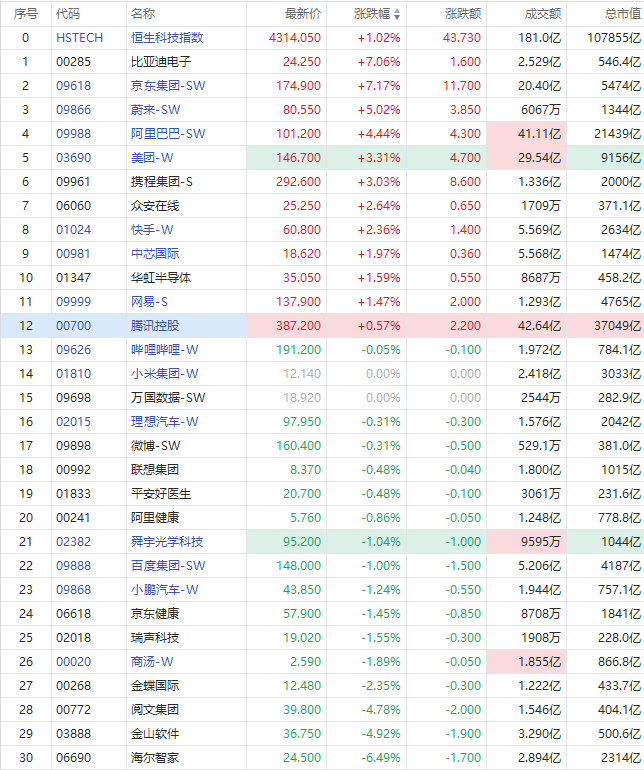
Task: Click the 9595万 turnover cell
Action: 527,542
